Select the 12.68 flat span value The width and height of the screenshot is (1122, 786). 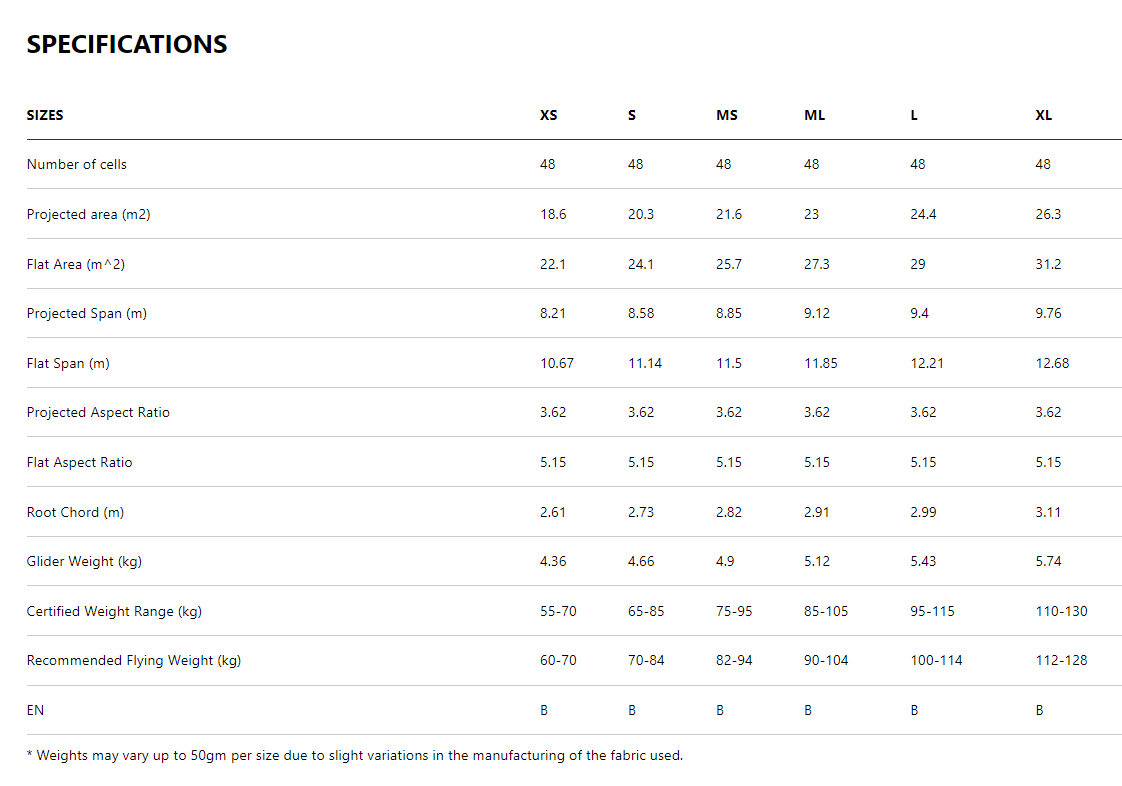1052,363
